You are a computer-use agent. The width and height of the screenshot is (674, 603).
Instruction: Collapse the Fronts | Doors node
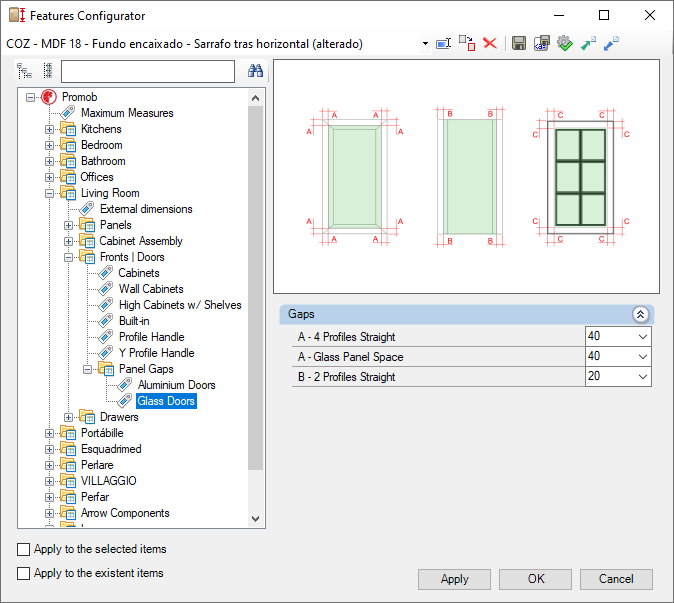(68, 257)
